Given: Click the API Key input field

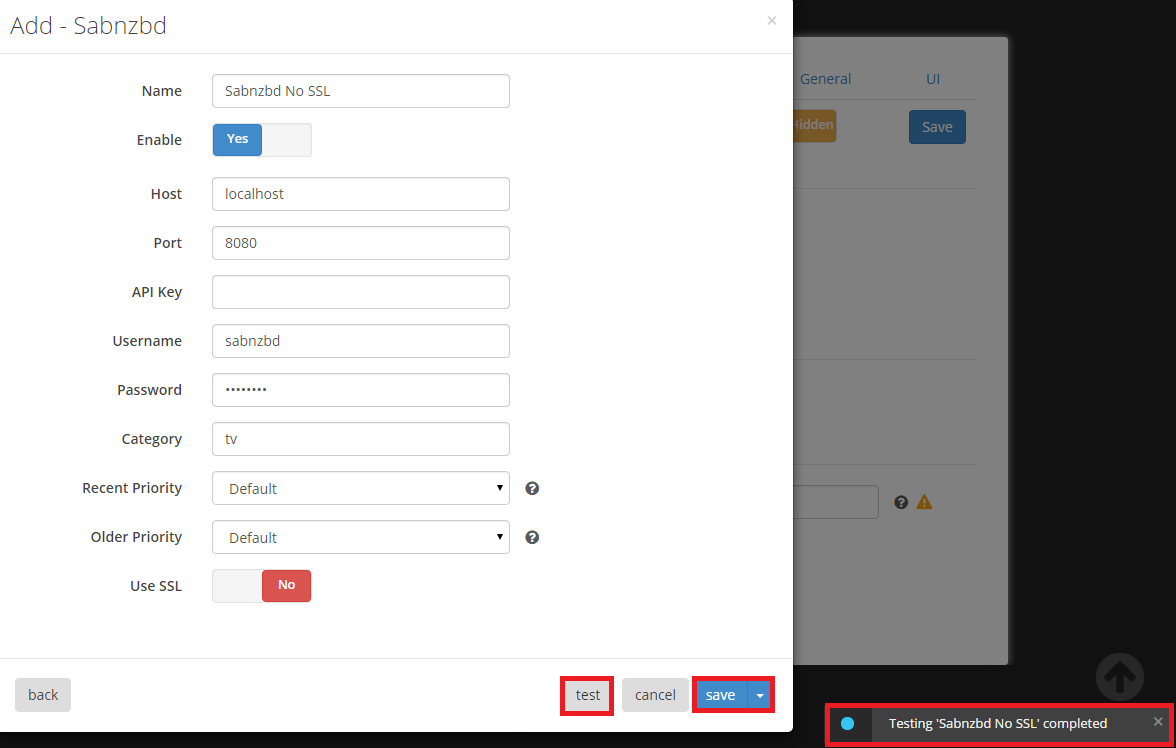Looking at the screenshot, I should (360, 292).
